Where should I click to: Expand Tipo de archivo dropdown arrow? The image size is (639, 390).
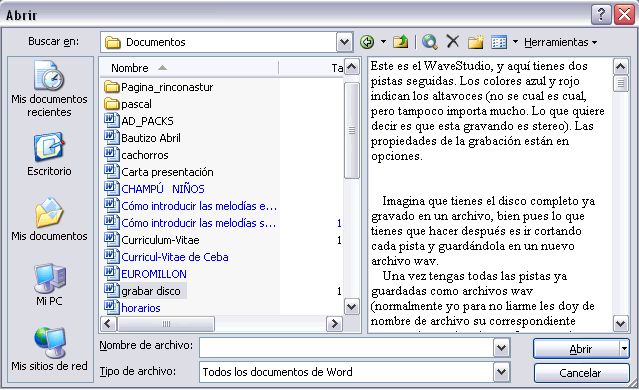501,372
